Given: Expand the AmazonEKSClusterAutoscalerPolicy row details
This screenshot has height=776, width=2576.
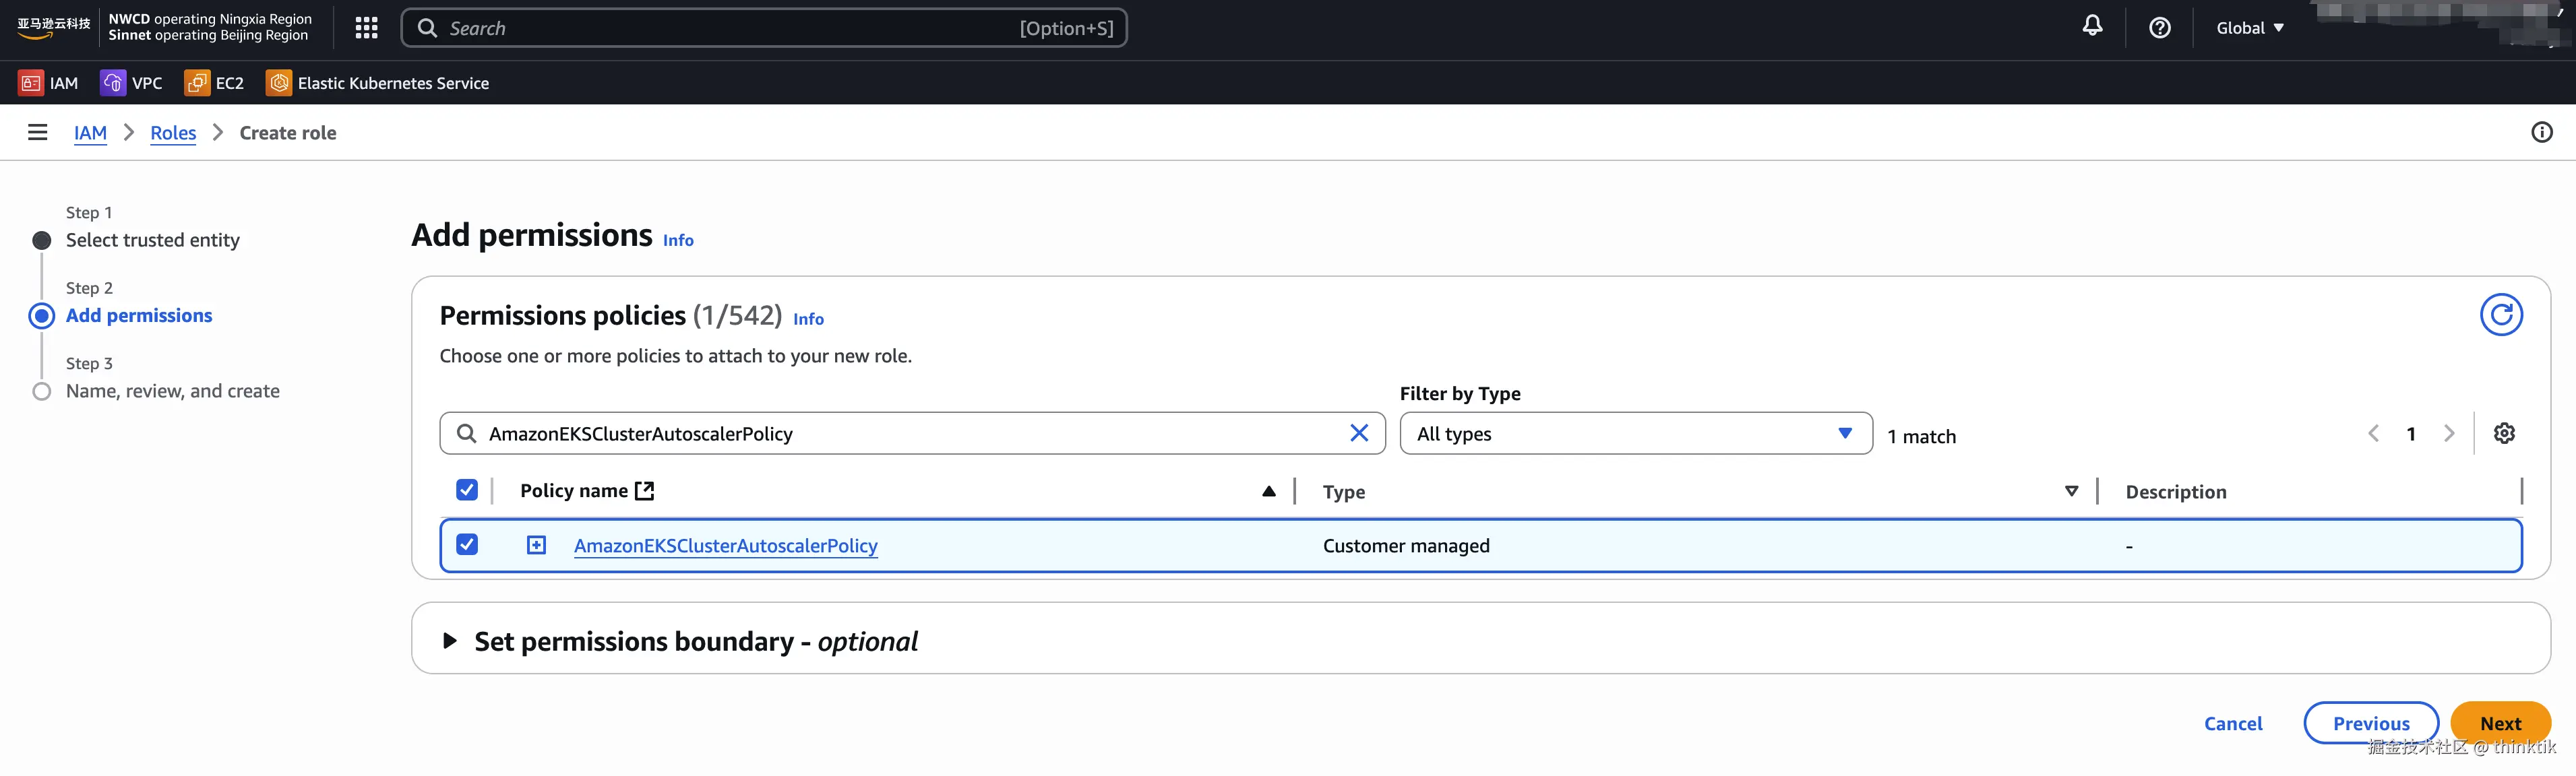Looking at the screenshot, I should [537, 545].
